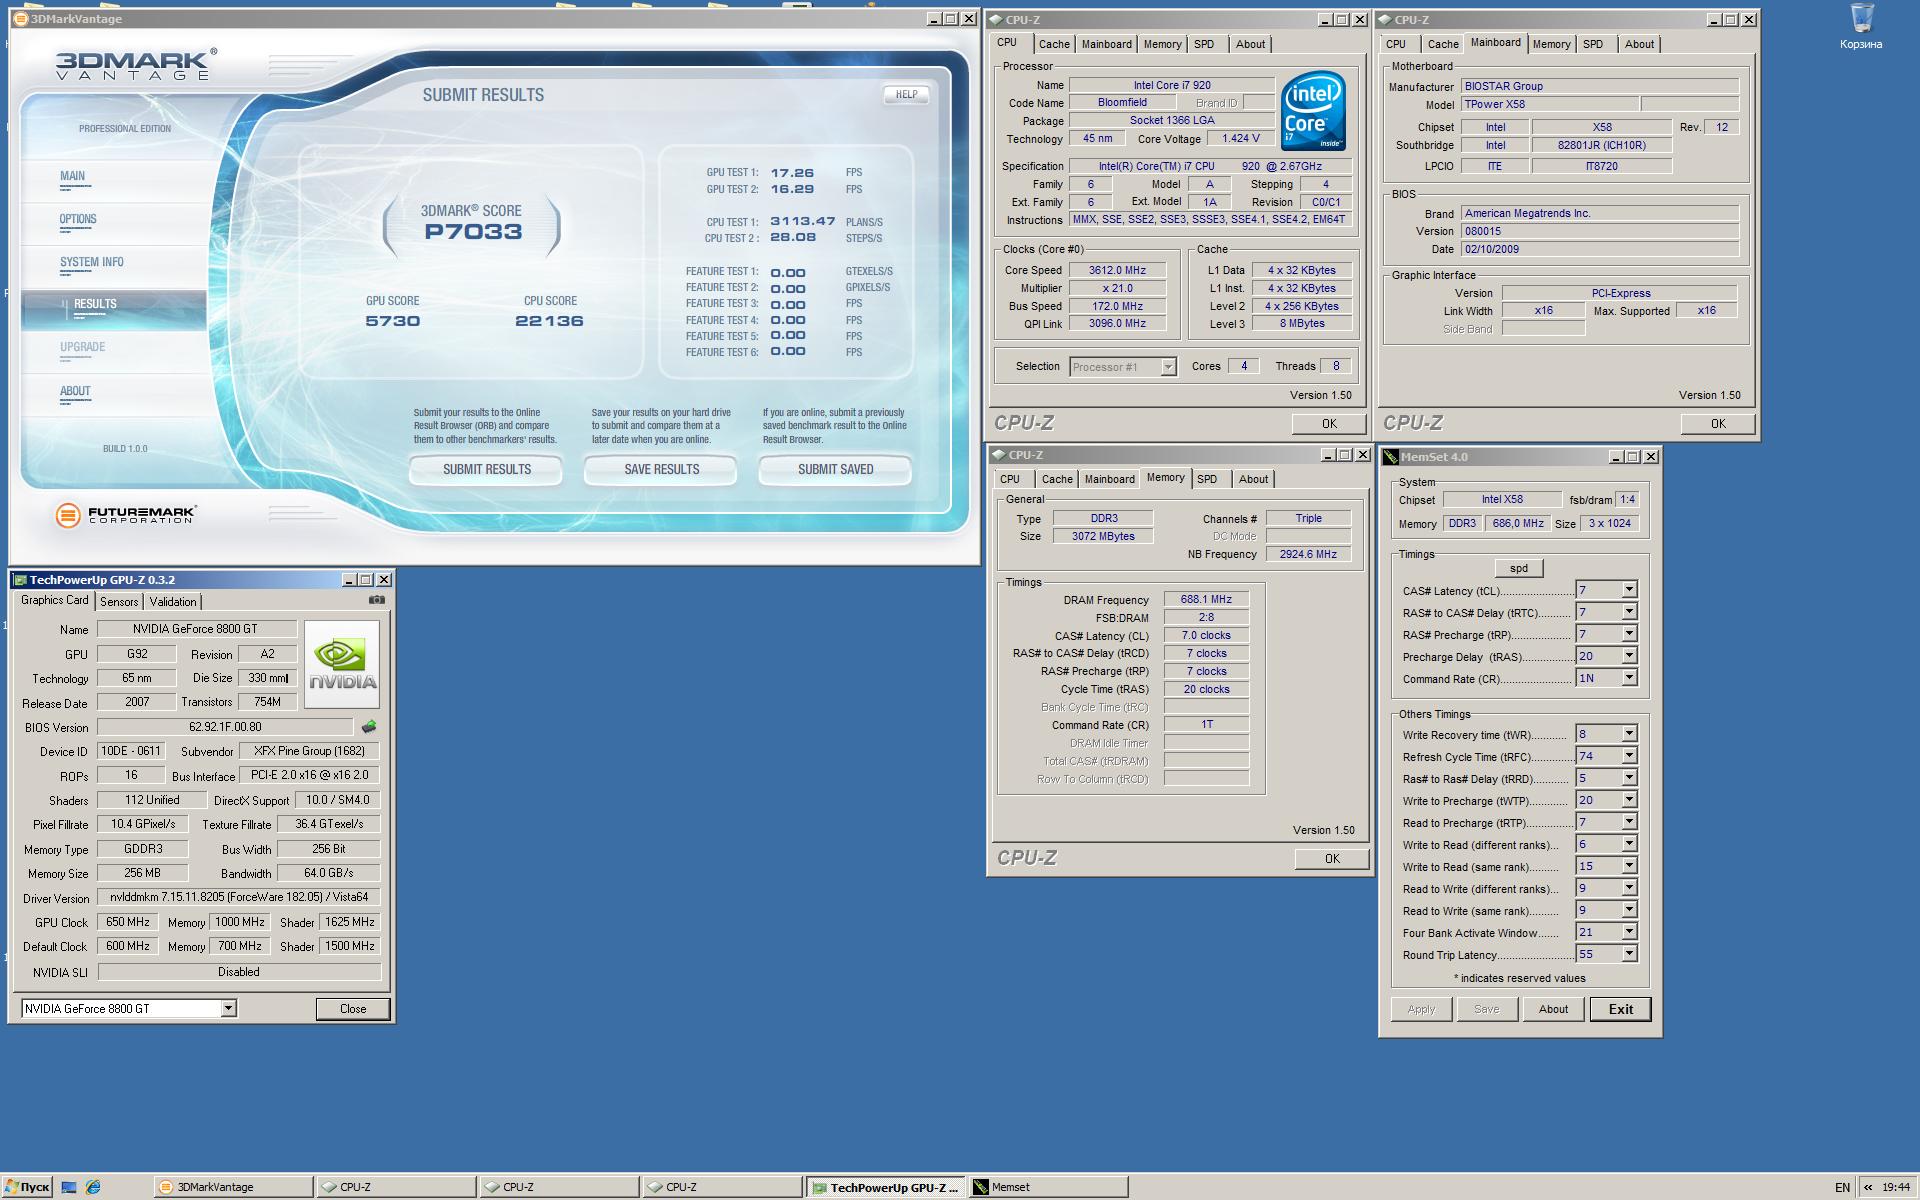
Task: Open Cache tab in the processor CPU-Z window
Action: [1054, 44]
